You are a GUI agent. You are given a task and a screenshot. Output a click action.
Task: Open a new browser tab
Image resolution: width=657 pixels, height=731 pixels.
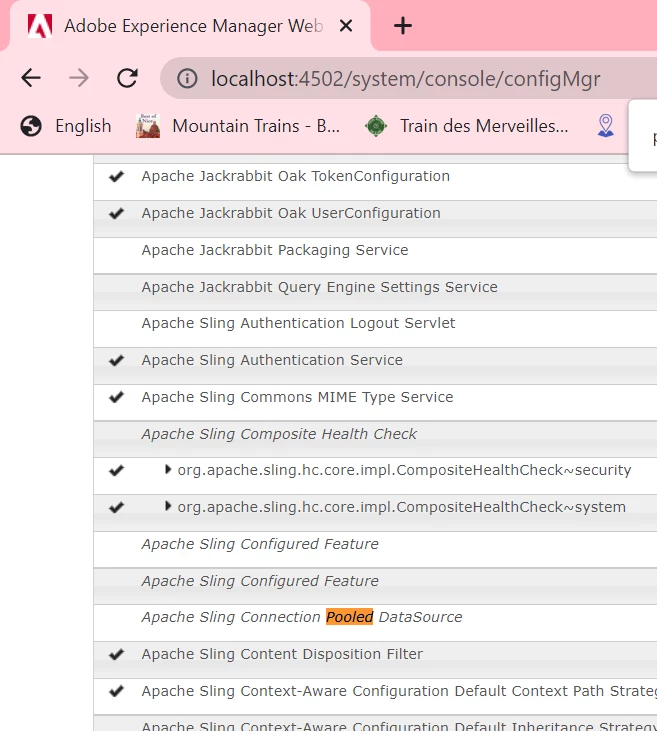coord(402,26)
